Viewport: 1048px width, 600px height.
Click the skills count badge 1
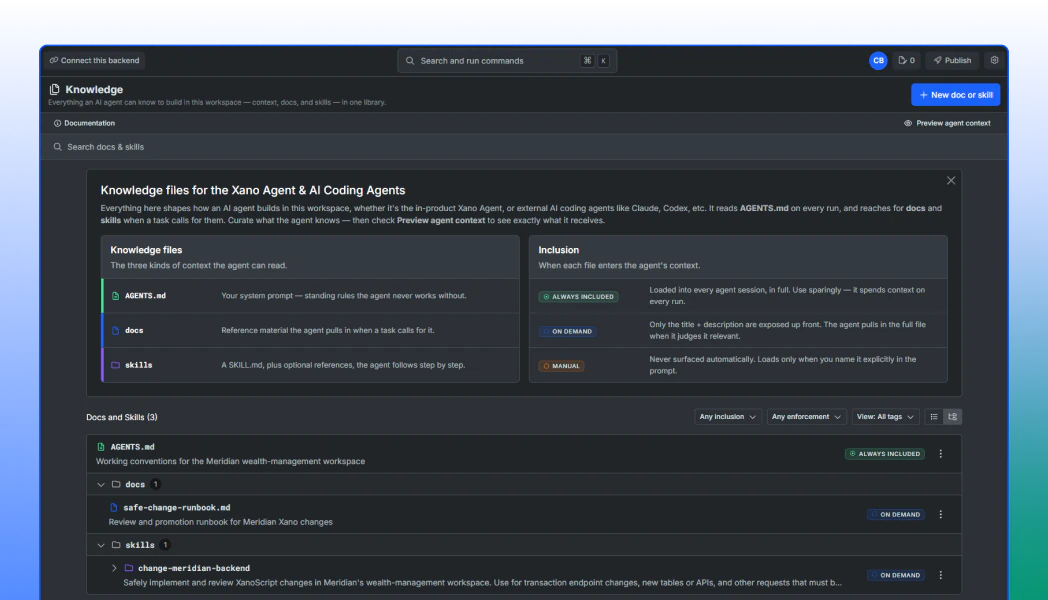pyautogui.click(x=165, y=545)
